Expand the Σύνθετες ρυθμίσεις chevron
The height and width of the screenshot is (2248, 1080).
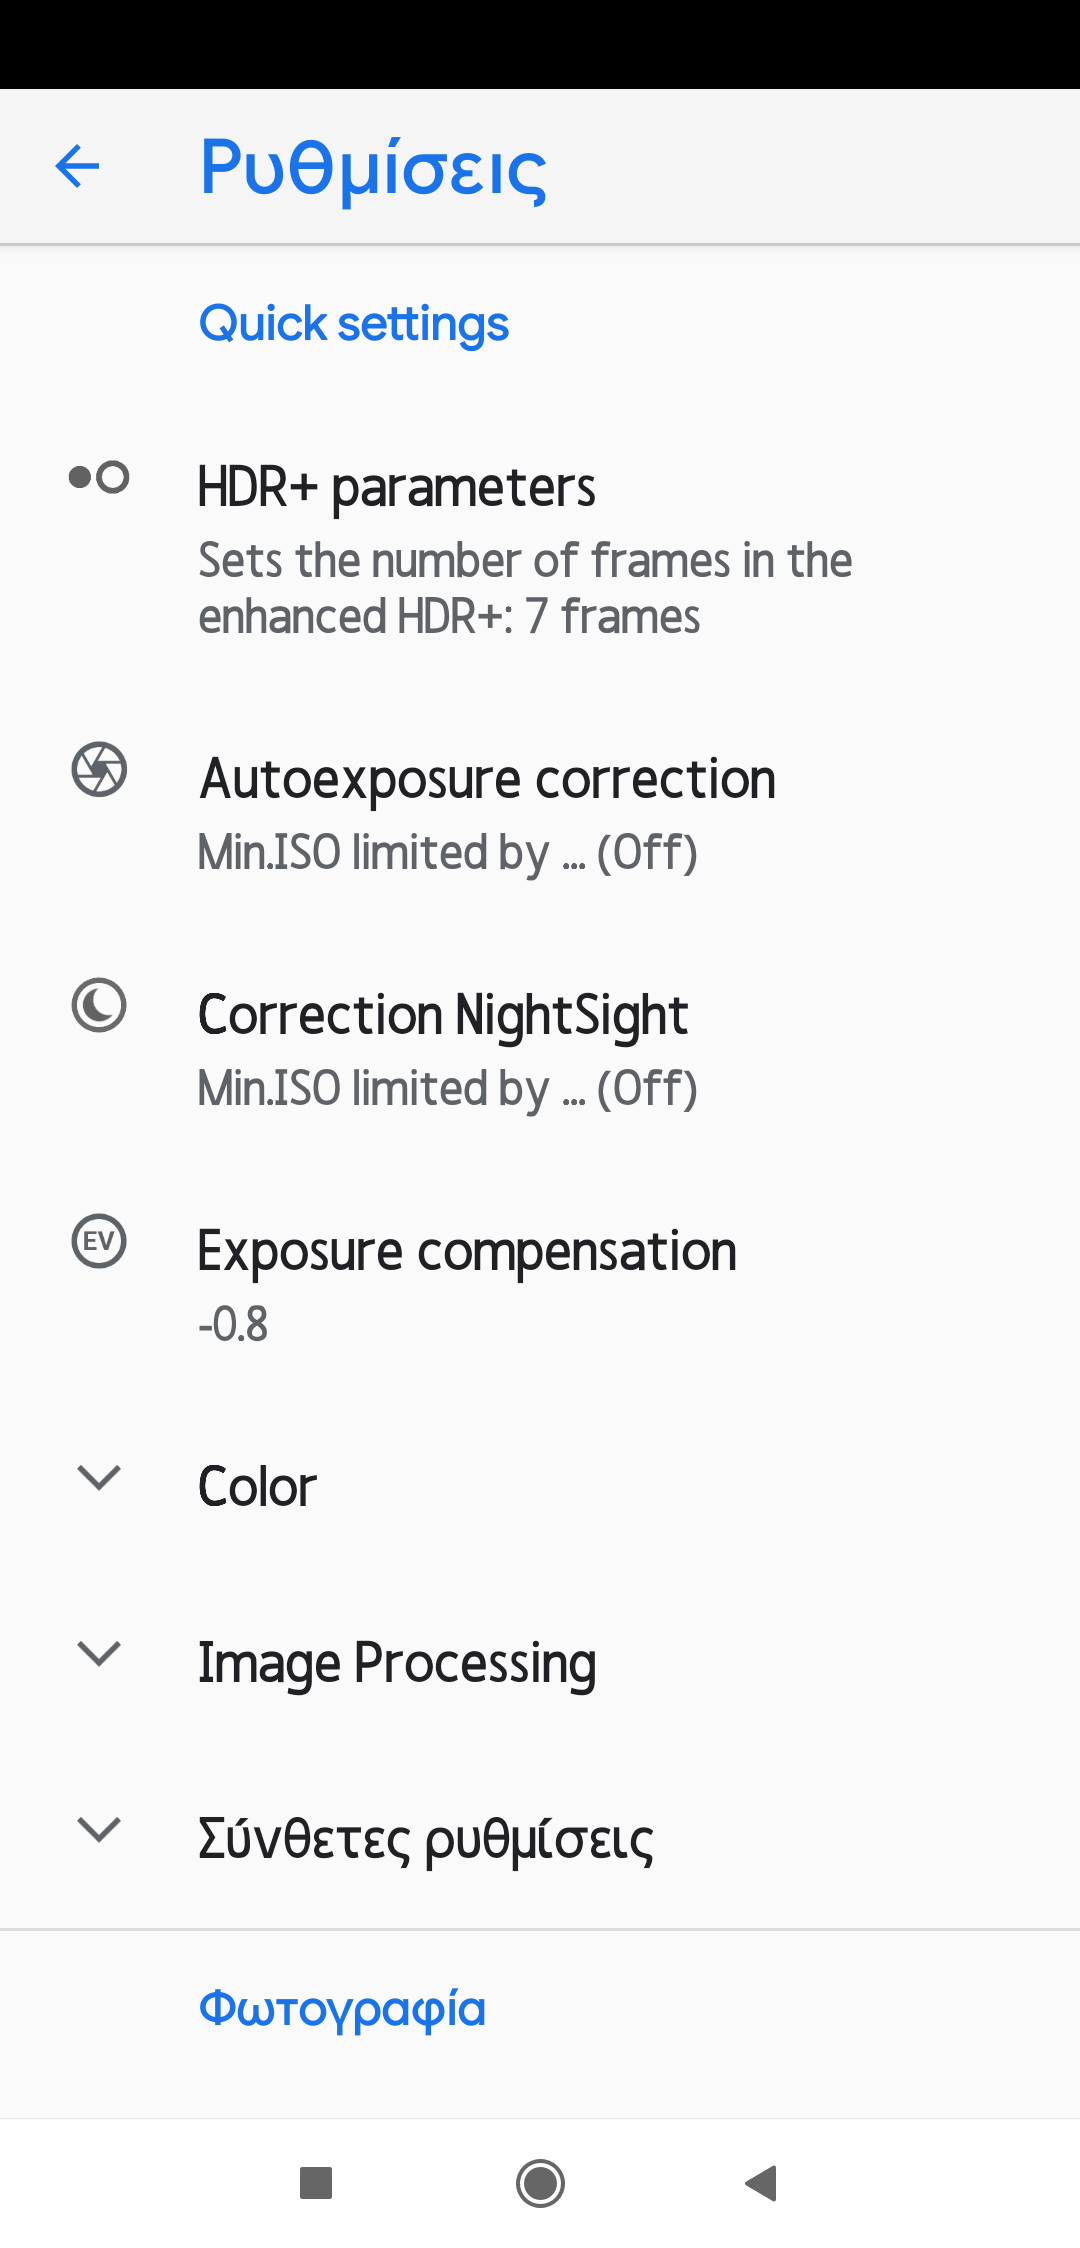(99, 1829)
